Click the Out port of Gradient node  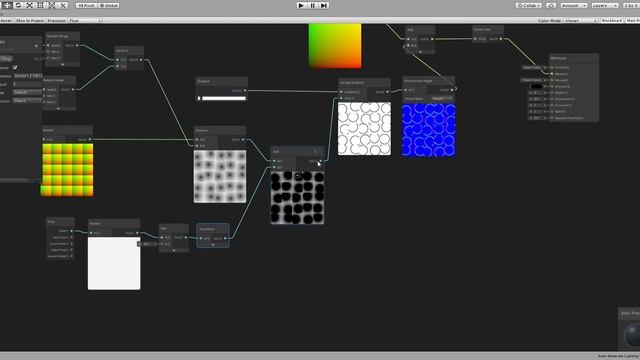coord(245,91)
